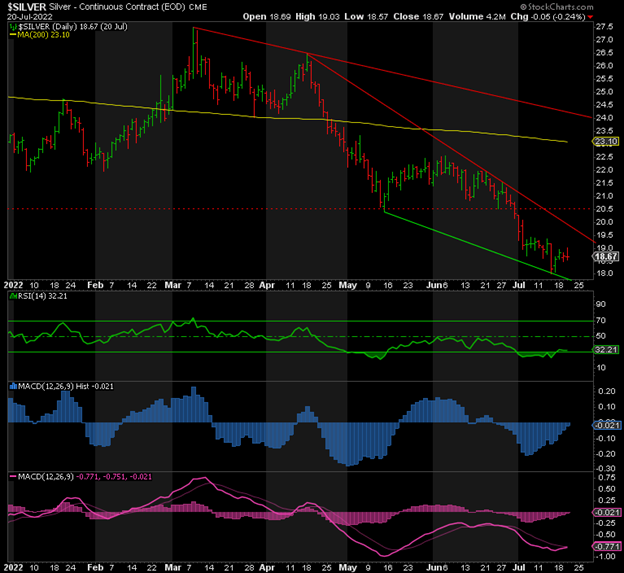624x573 pixels.
Task: Click the red down-arrow change indicator
Action: [590, 17]
